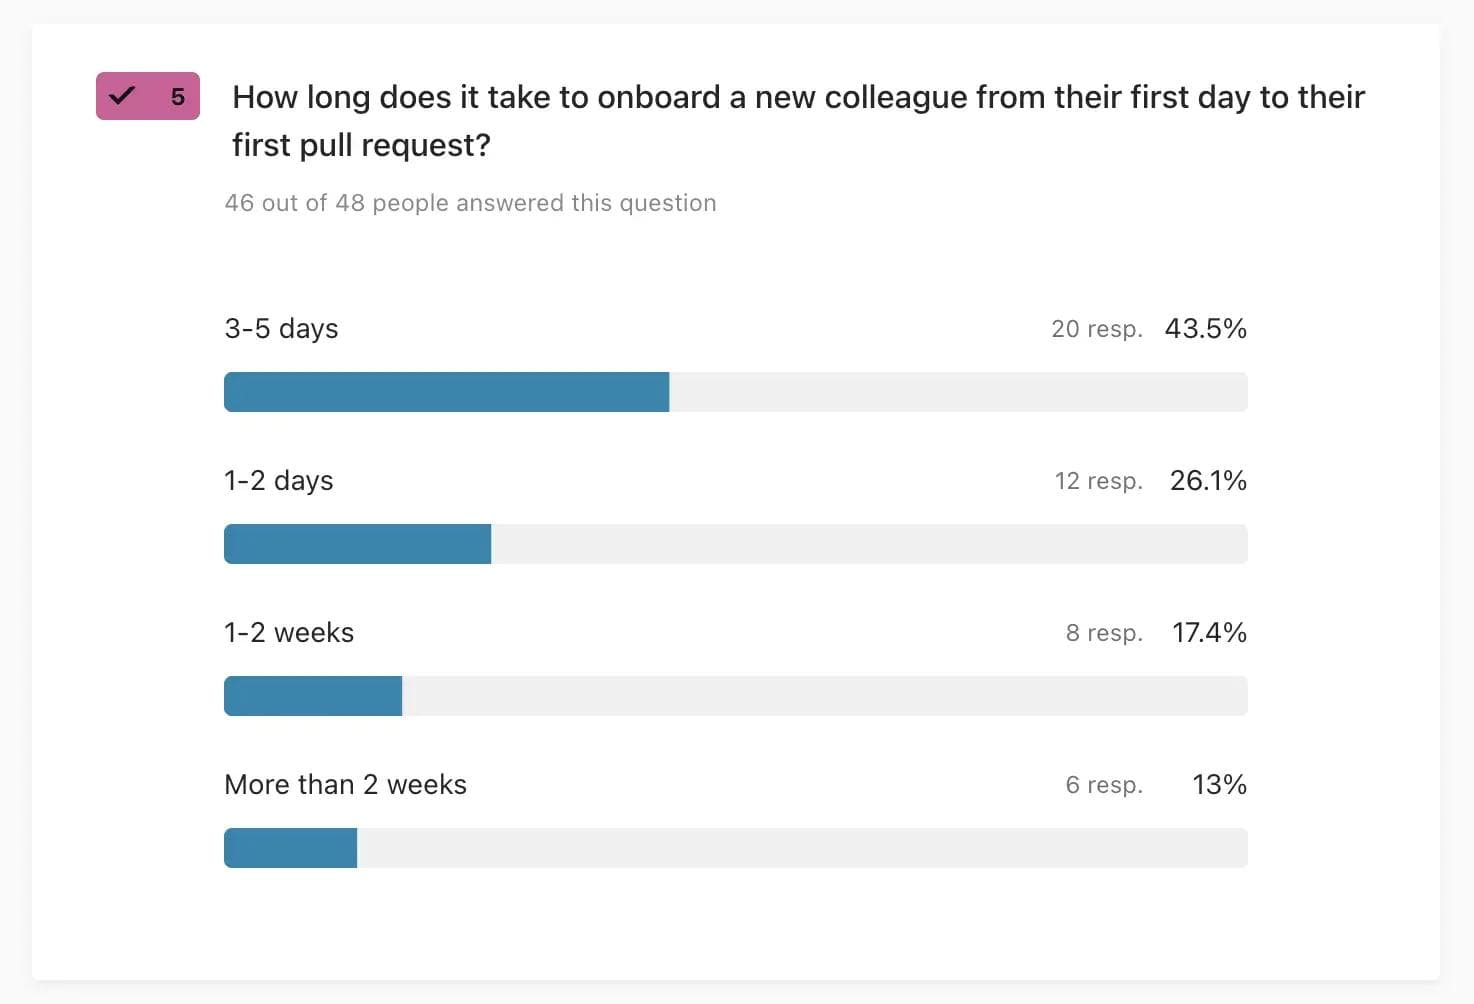Click the blue bar for 3-5 days

(x=446, y=392)
